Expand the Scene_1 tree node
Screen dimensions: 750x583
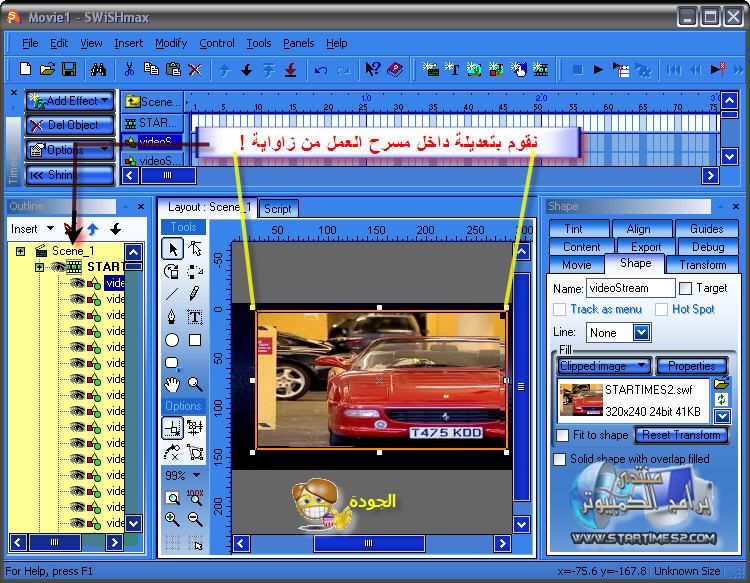[21, 251]
